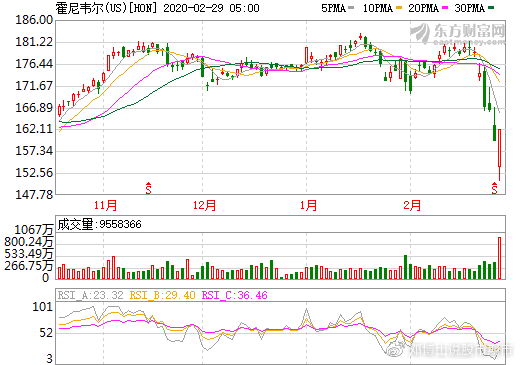Click the 1067万 volume axis value

coord(34,229)
